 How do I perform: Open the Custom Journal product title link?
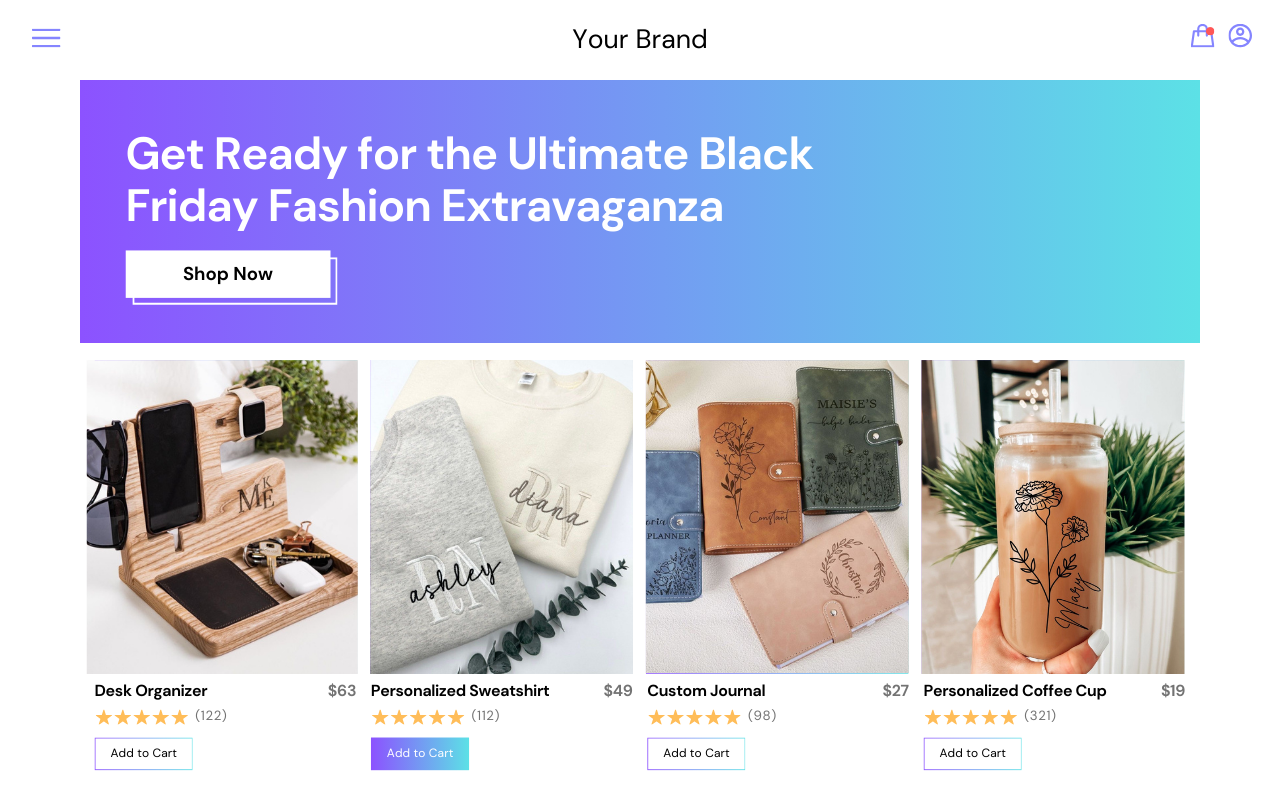pos(706,691)
